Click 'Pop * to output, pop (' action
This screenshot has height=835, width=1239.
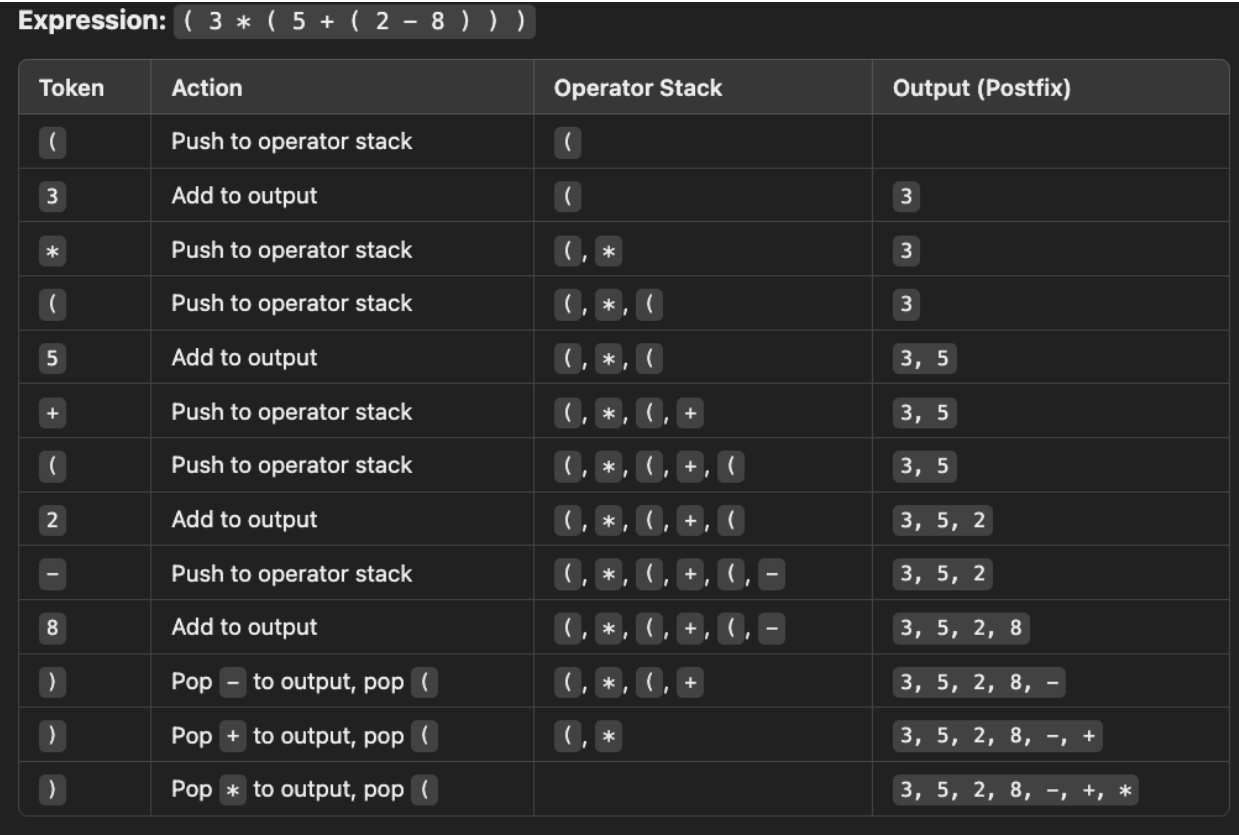[306, 790]
